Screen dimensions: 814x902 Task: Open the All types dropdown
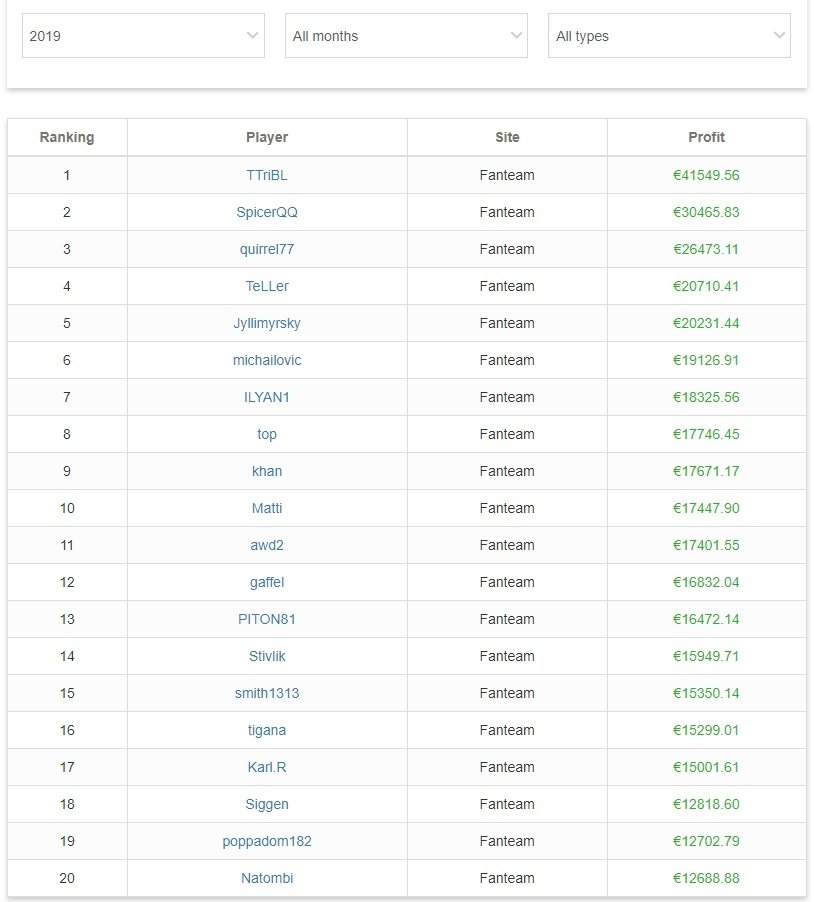tap(669, 36)
